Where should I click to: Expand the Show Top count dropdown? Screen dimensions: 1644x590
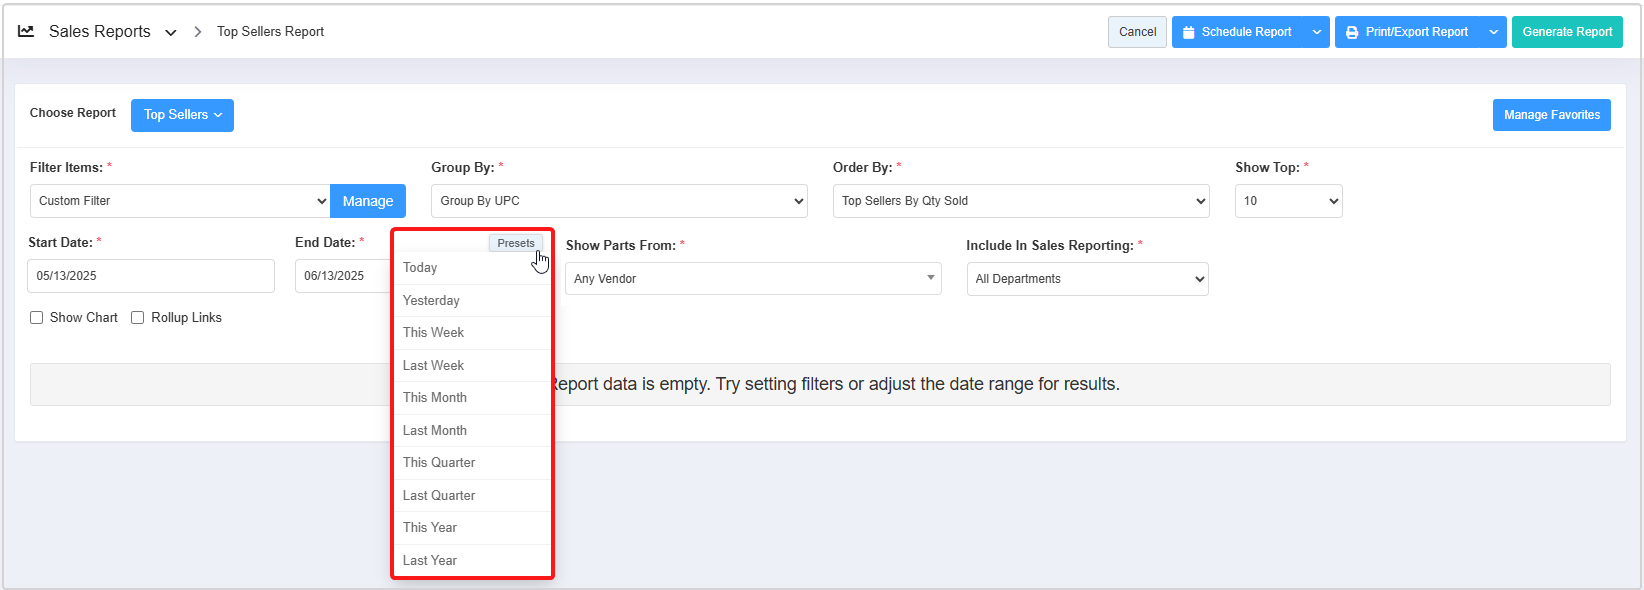tap(1288, 201)
